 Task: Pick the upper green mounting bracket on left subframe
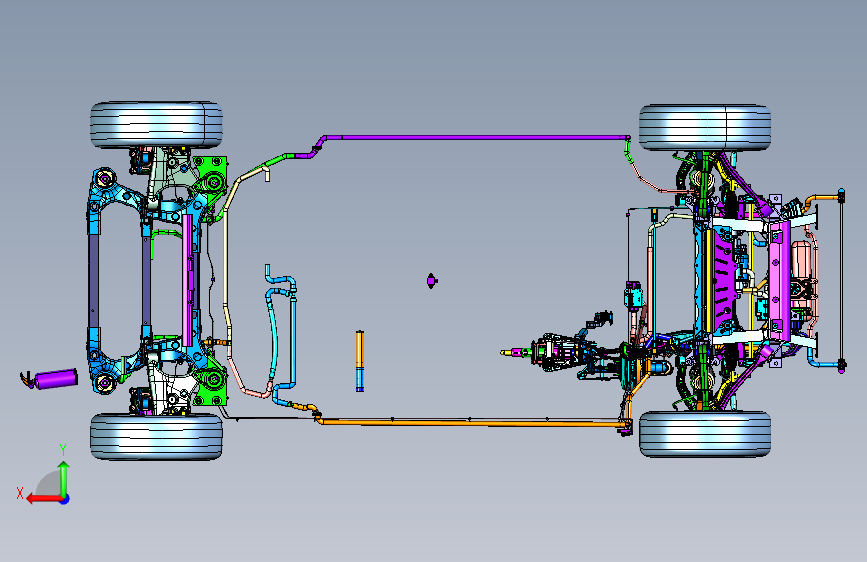coord(211,176)
